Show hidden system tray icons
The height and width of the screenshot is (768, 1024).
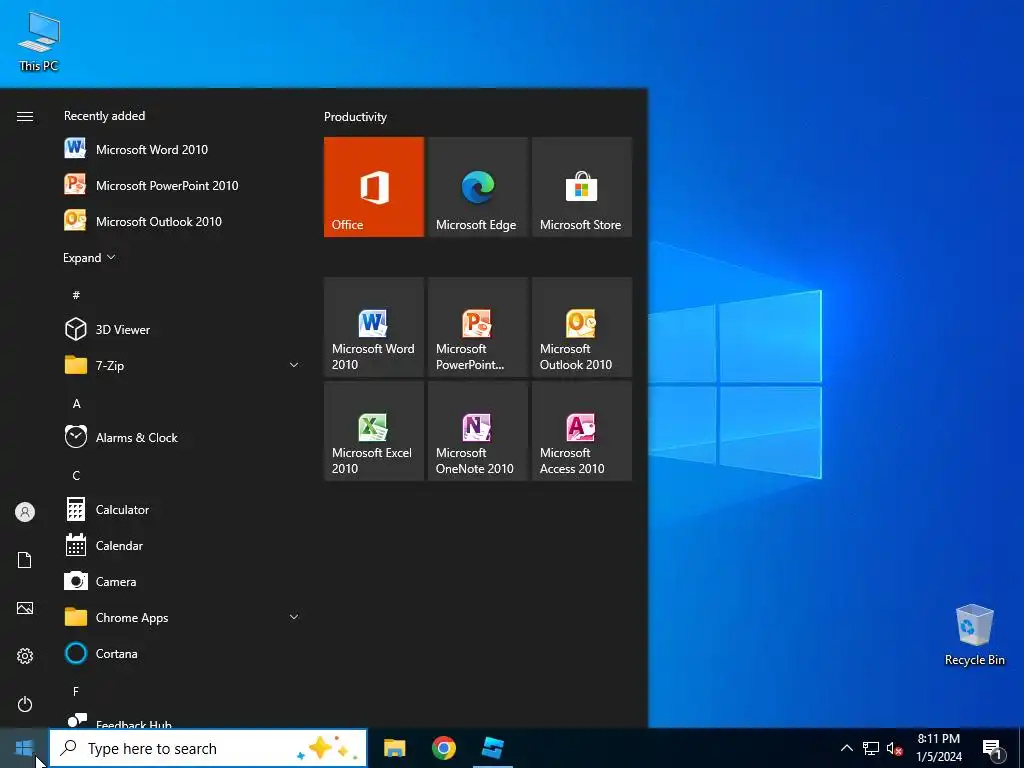click(x=846, y=748)
